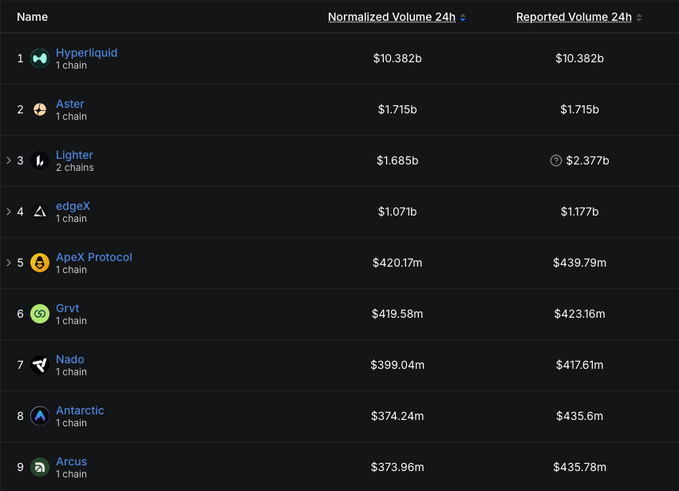This screenshot has width=679, height=491.
Task: Click Nado's reported volume $417.61m
Action: pyautogui.click(x=579, y=365)
